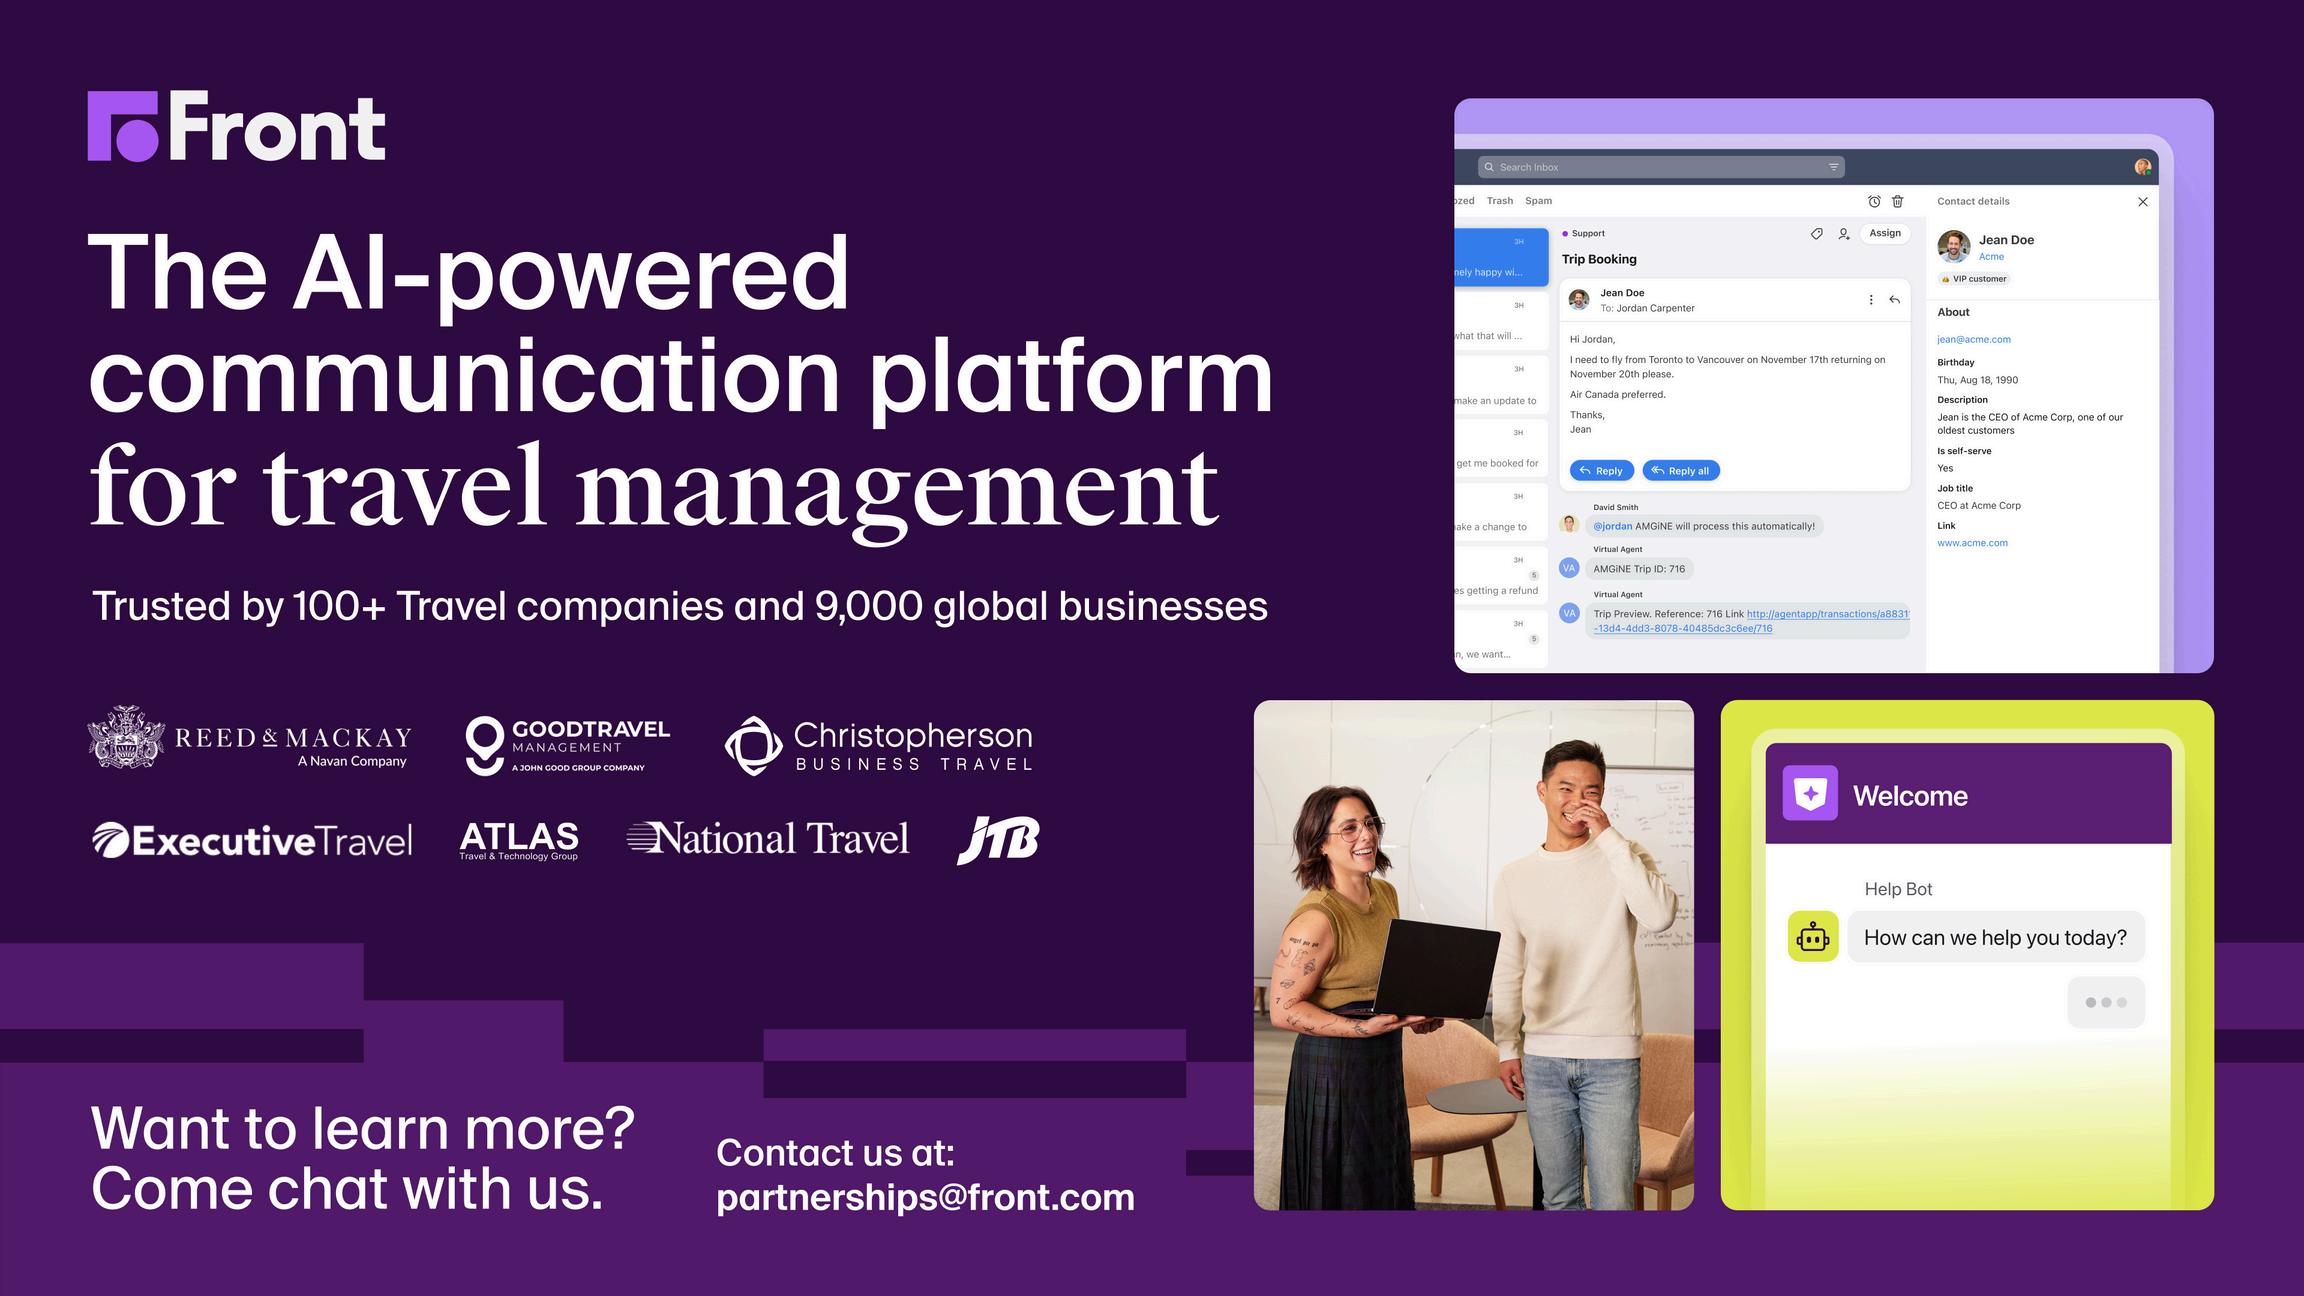Switch to the Trash tab
Screen dimensions: 2304x1296
tap(1499, 201)
